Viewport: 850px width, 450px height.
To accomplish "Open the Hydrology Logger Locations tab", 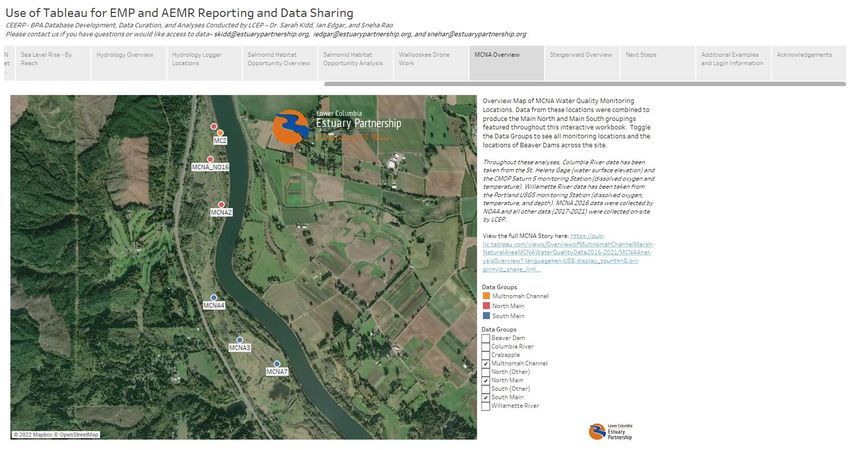I will 204,63.
